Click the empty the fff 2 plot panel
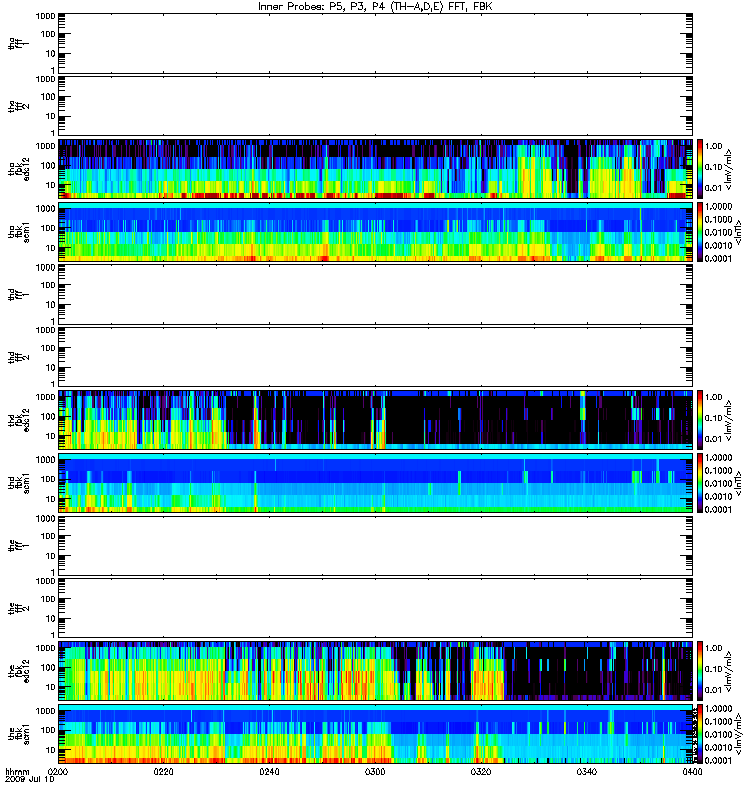 click(376, 608)
